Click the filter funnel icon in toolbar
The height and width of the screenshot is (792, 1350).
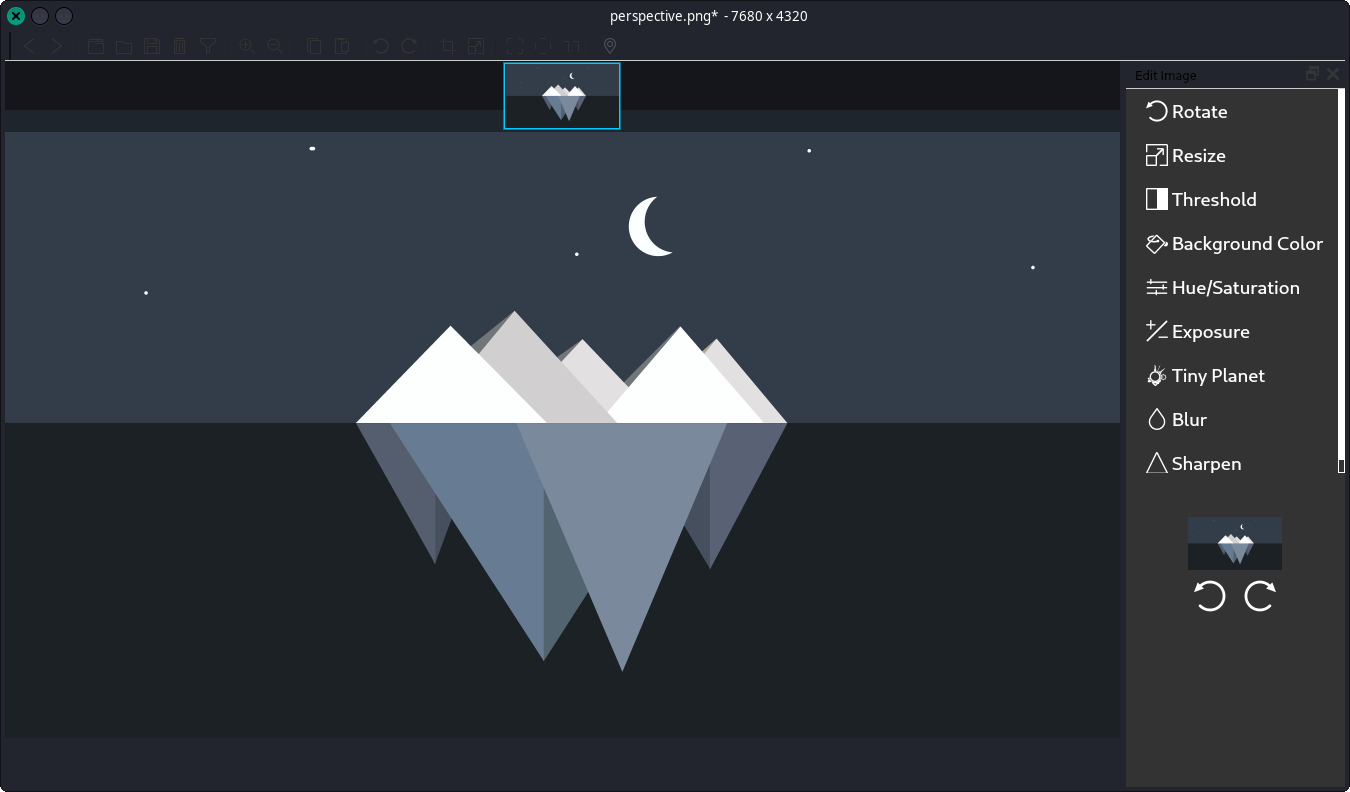pyautogui.click(x=208, y=46)
